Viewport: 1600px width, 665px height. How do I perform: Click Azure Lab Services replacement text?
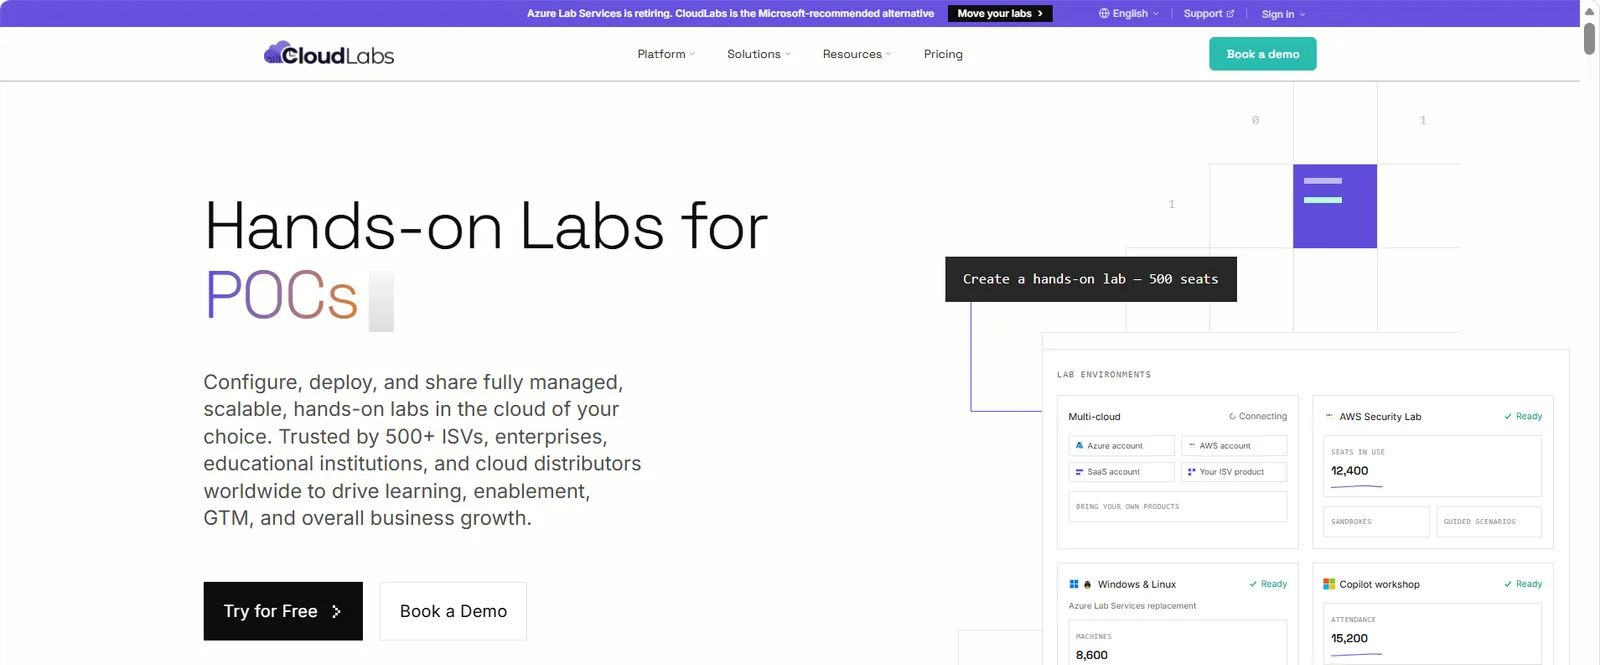[x=1132, y=606]
